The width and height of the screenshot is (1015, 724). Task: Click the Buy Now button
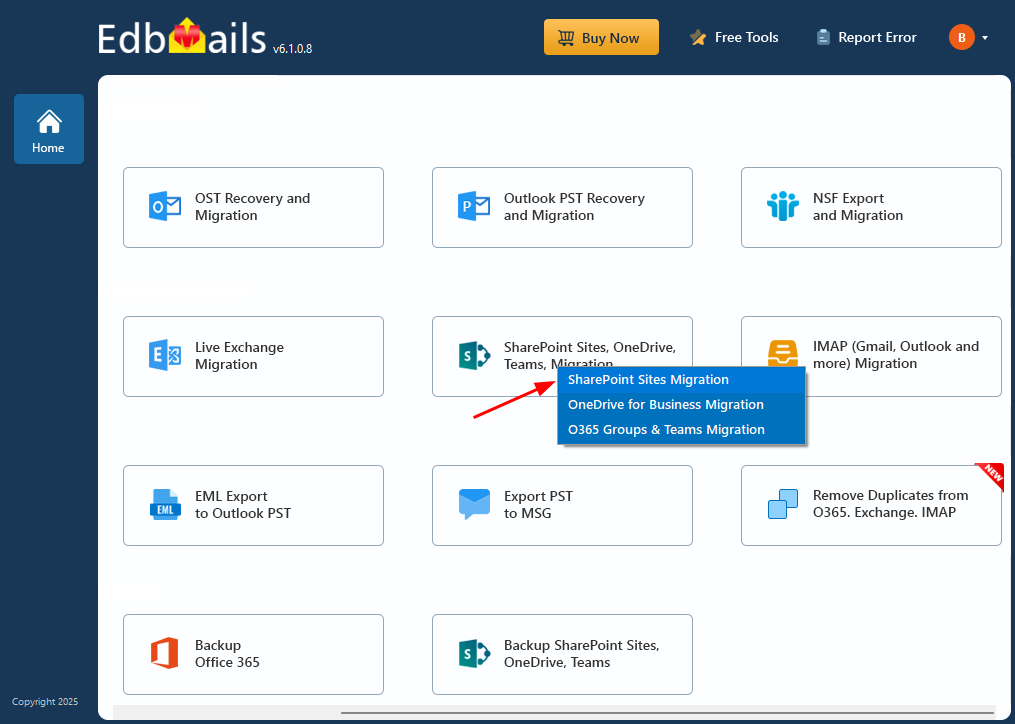click(x=601, y=38)
